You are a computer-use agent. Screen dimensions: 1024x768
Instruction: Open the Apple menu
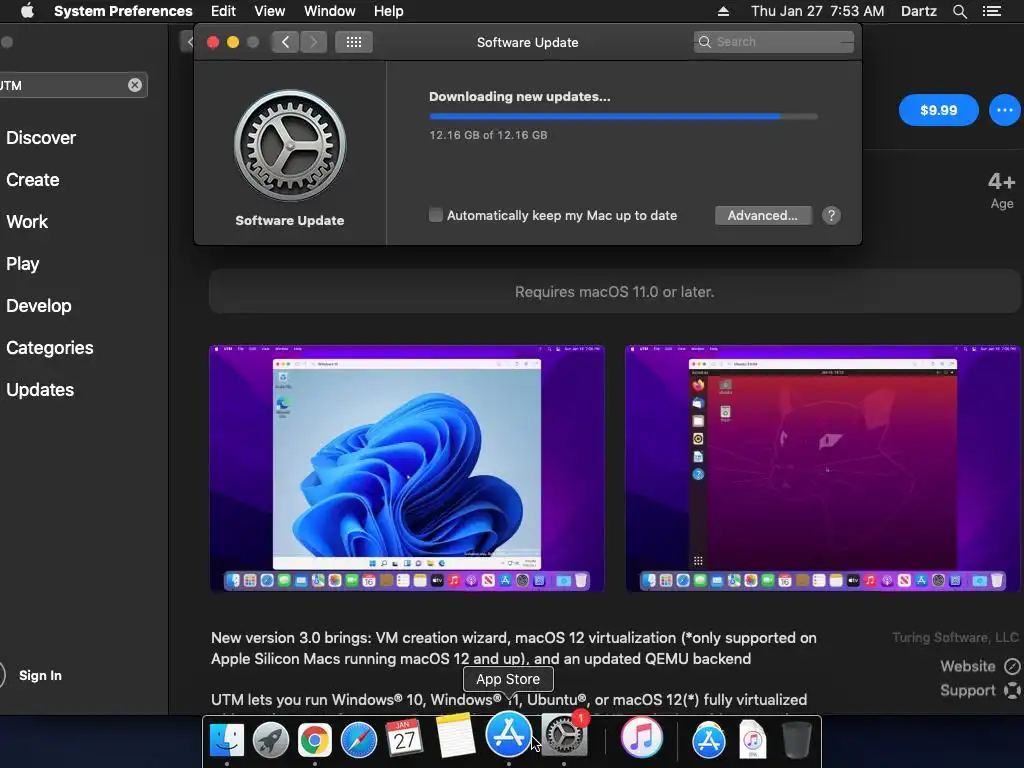(27, 11)
